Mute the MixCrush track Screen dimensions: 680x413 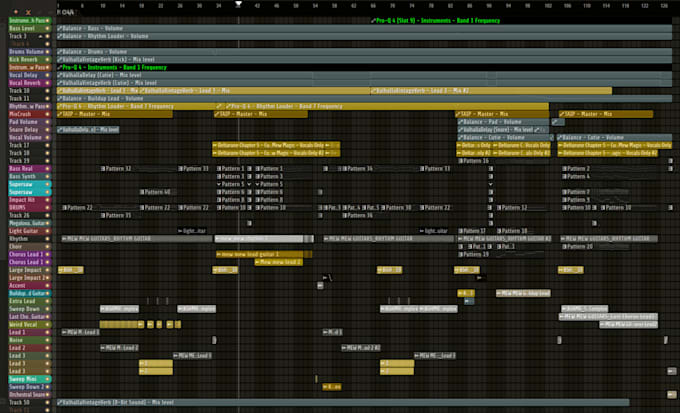[x=47, y=114]
